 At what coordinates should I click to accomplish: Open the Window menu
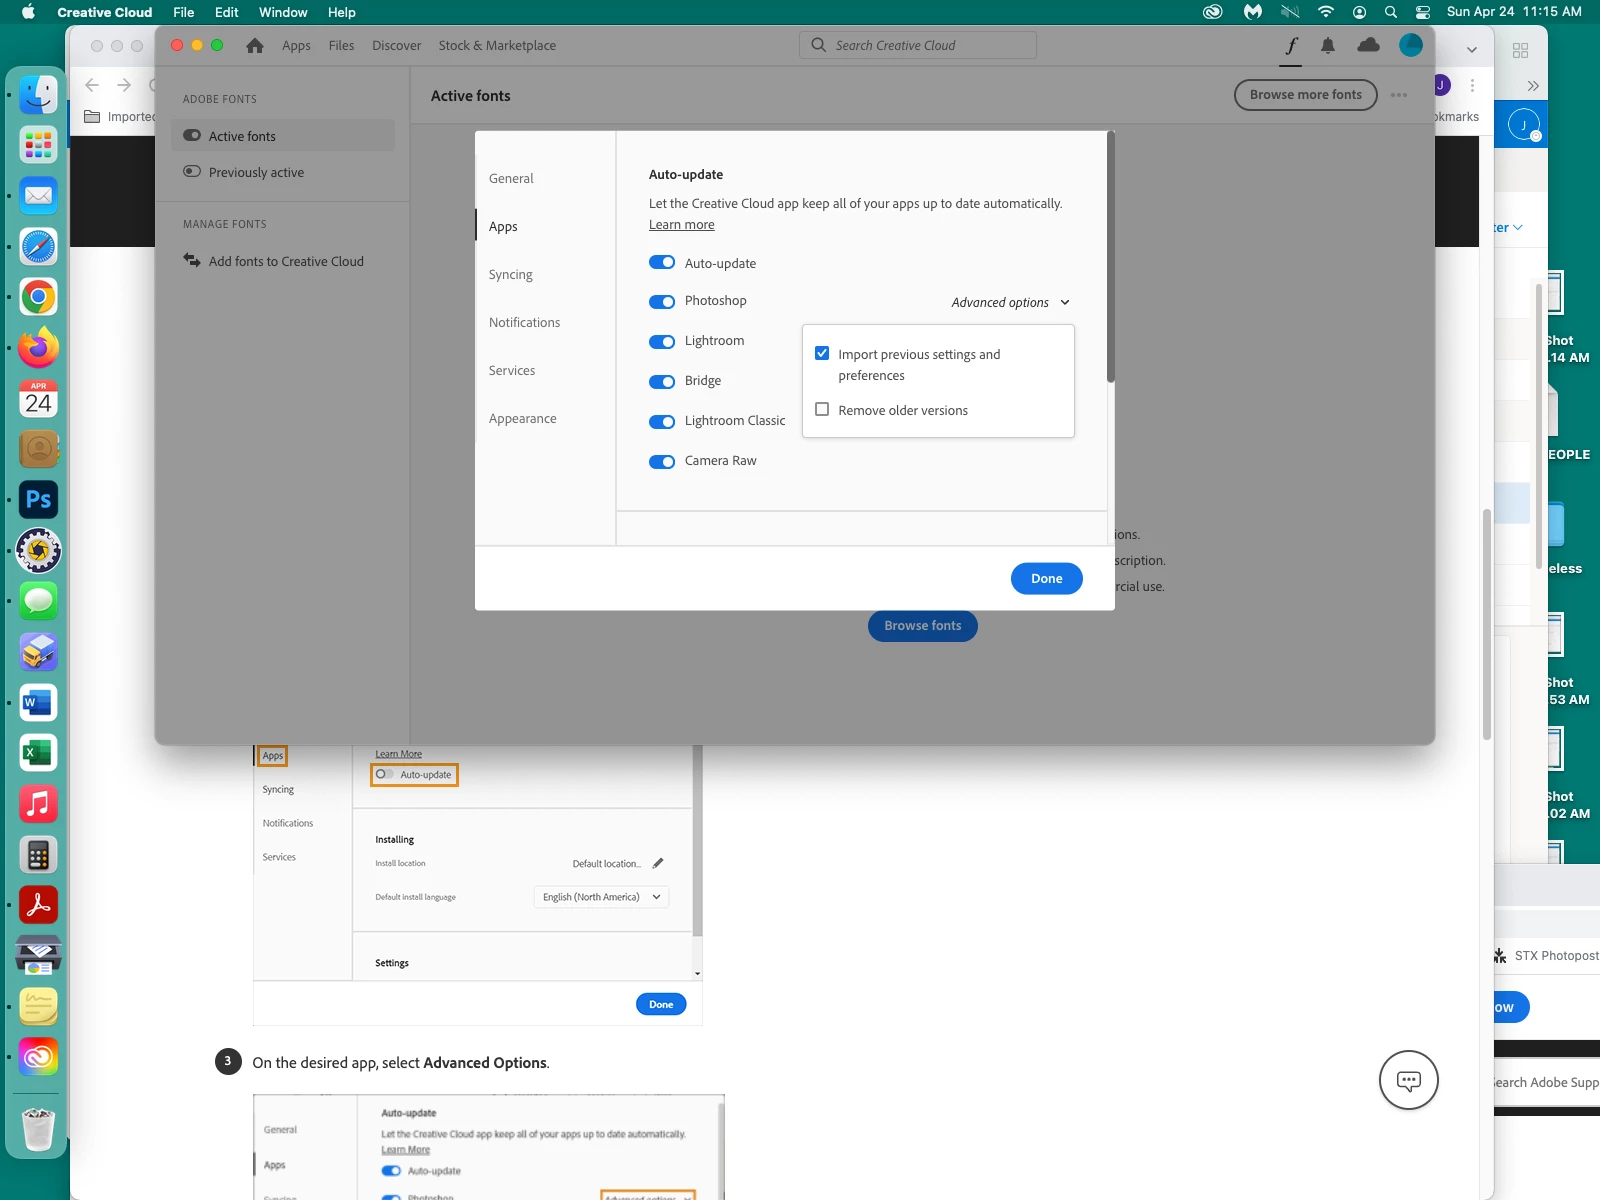[283, 12]
